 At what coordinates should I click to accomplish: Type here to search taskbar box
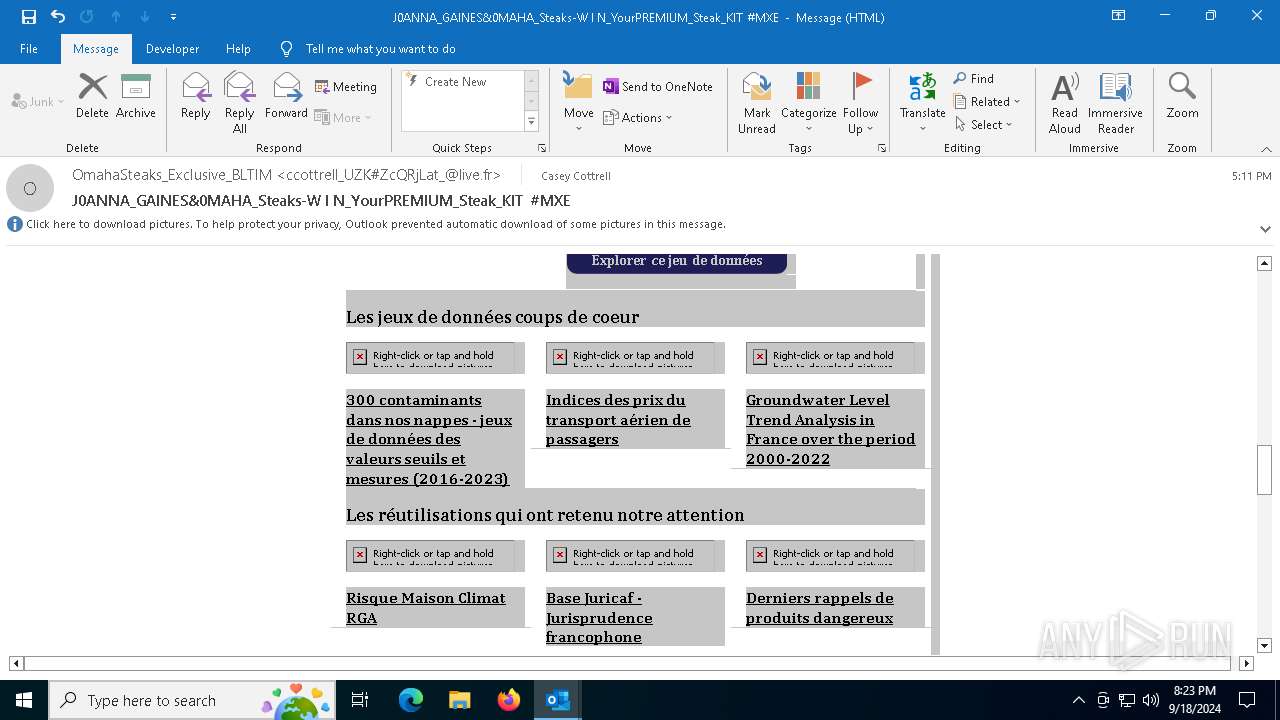point(190,700)
